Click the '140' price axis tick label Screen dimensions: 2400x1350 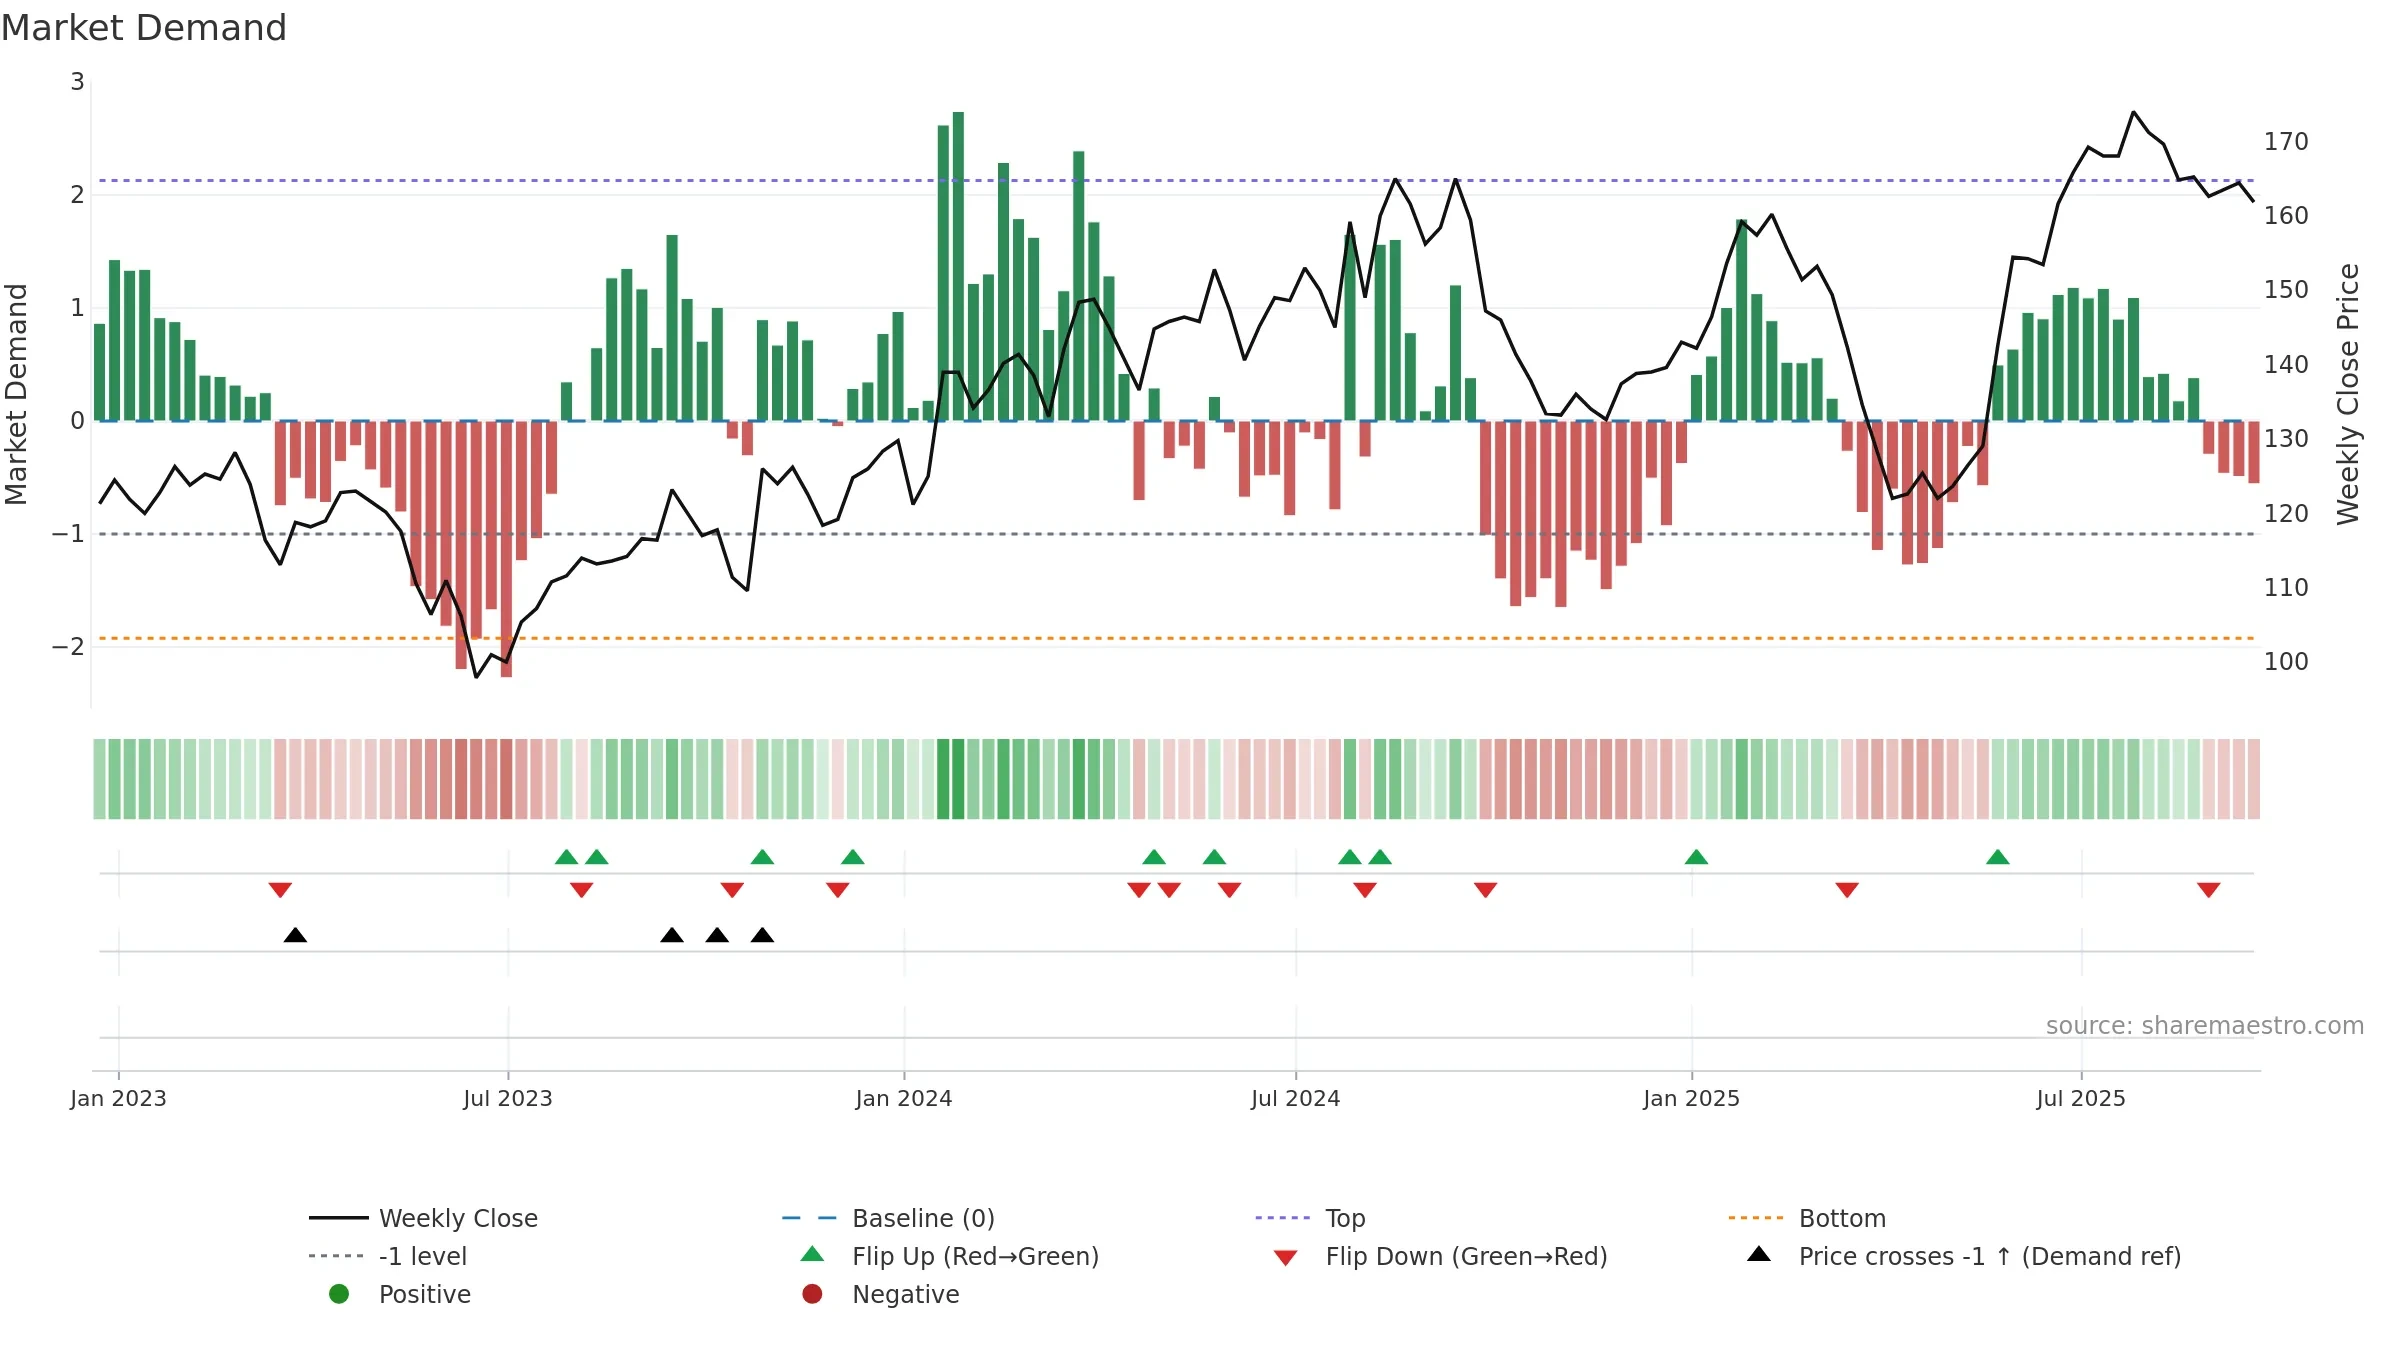click(2286, 364)
